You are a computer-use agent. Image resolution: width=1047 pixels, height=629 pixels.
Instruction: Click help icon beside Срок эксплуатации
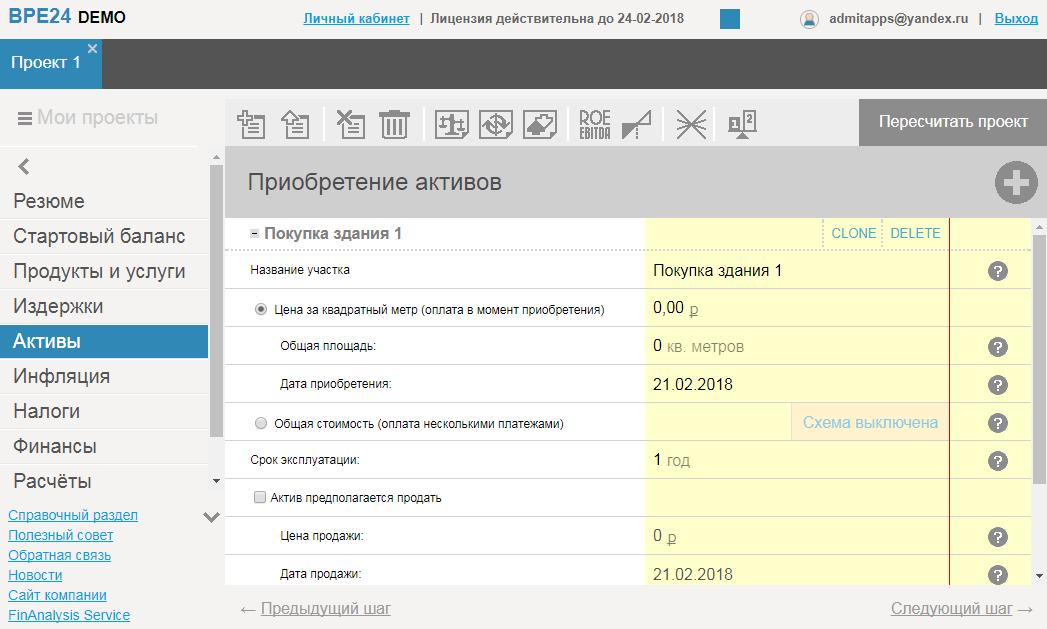[997, 461]
